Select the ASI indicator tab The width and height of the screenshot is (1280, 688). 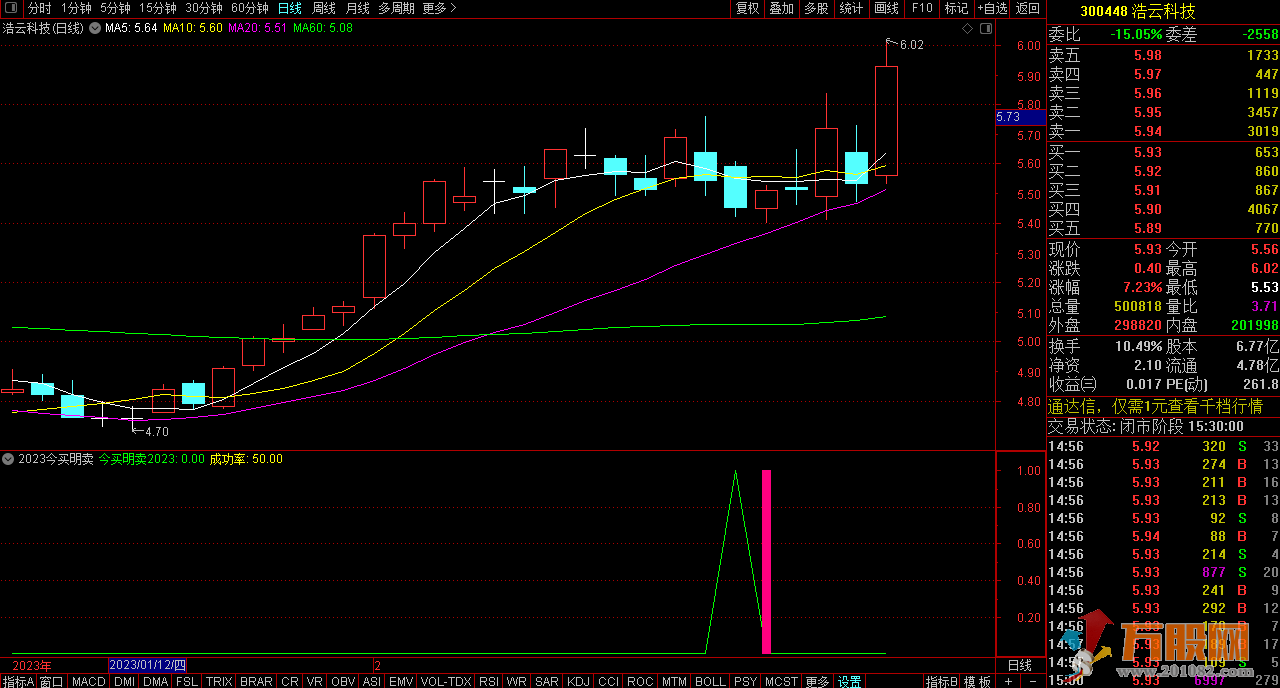click(371, 681)
